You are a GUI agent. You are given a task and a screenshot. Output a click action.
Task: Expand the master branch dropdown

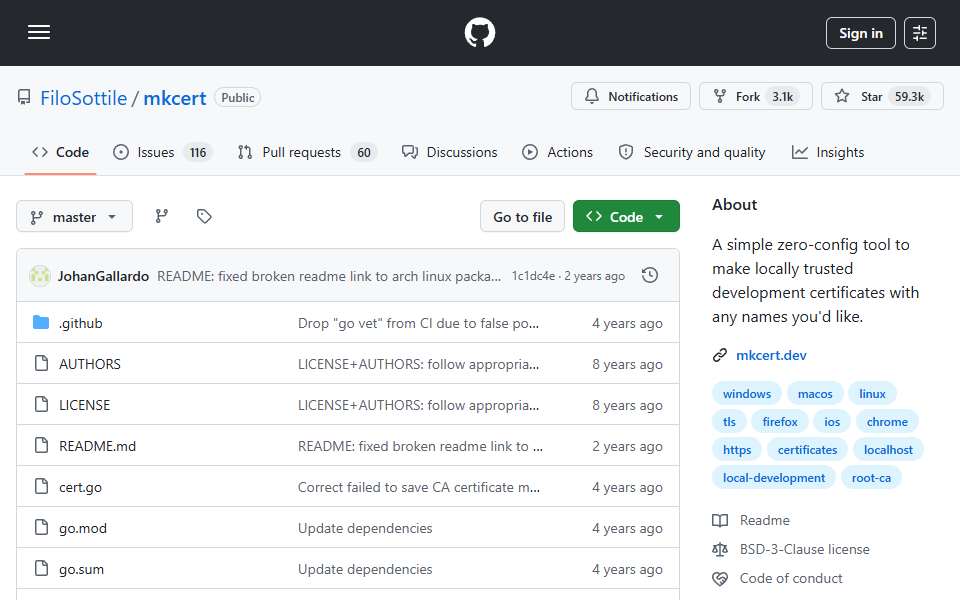(74, 217)
